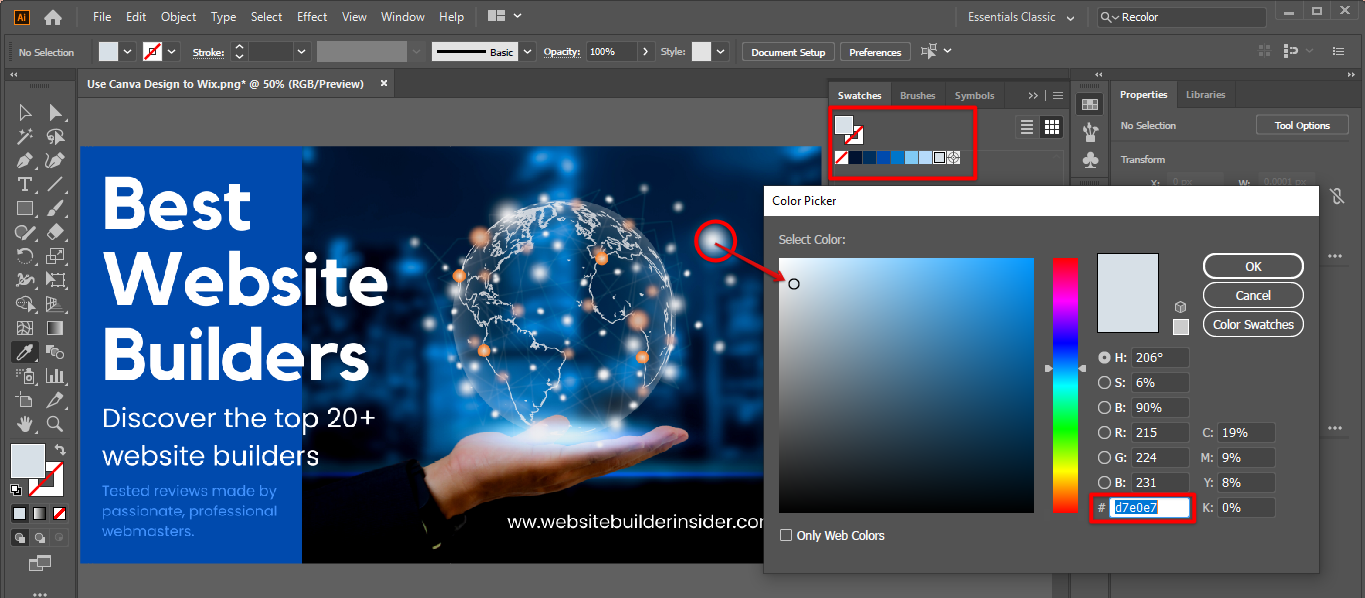Switch to the Brushes tab
Screen dimensions: 1365x598
tap(917, 96)
